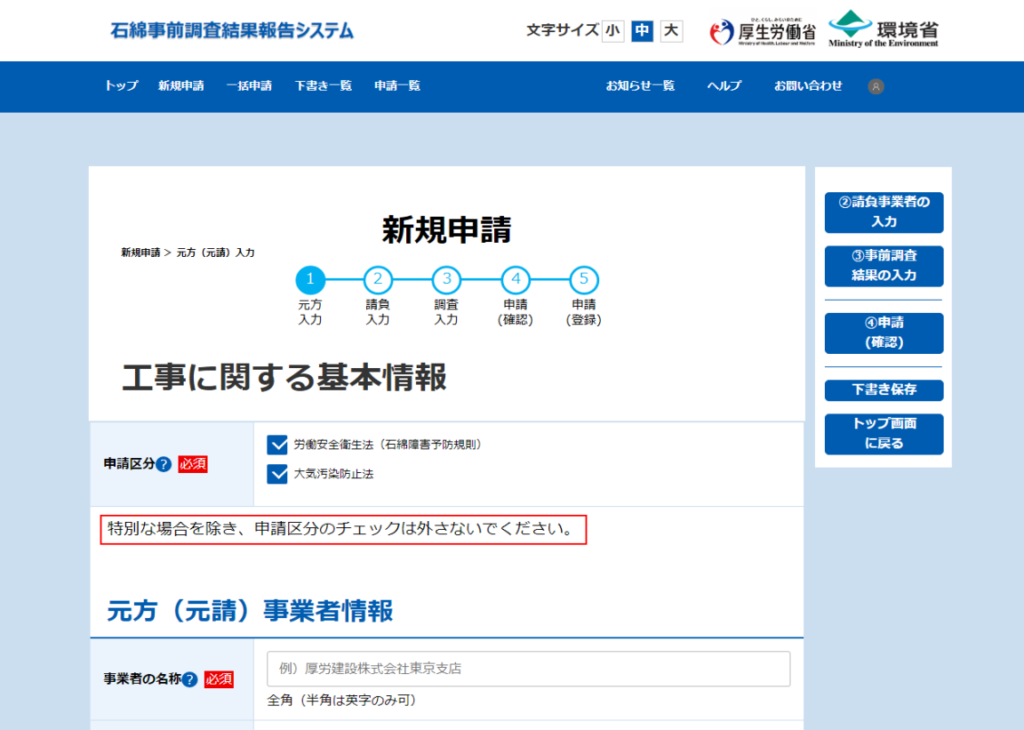Open the お問い合わせ link
This screenshot has height=730, width=1024.
tap(808, 86)
